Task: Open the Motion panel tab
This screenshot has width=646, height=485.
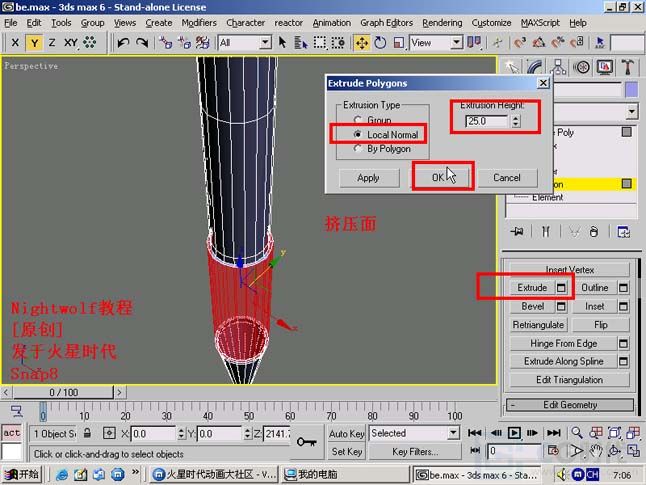Action: click(x=581, y=67)
